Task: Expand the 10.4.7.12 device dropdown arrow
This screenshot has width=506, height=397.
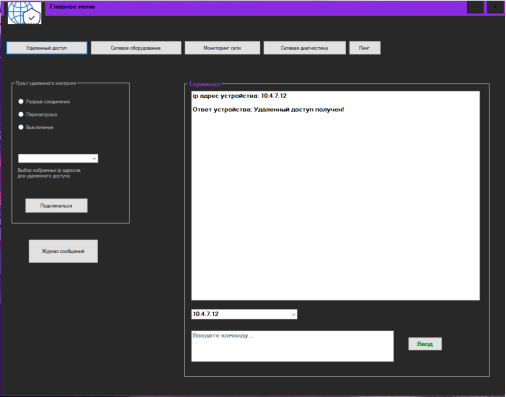Action: [293, 314]
